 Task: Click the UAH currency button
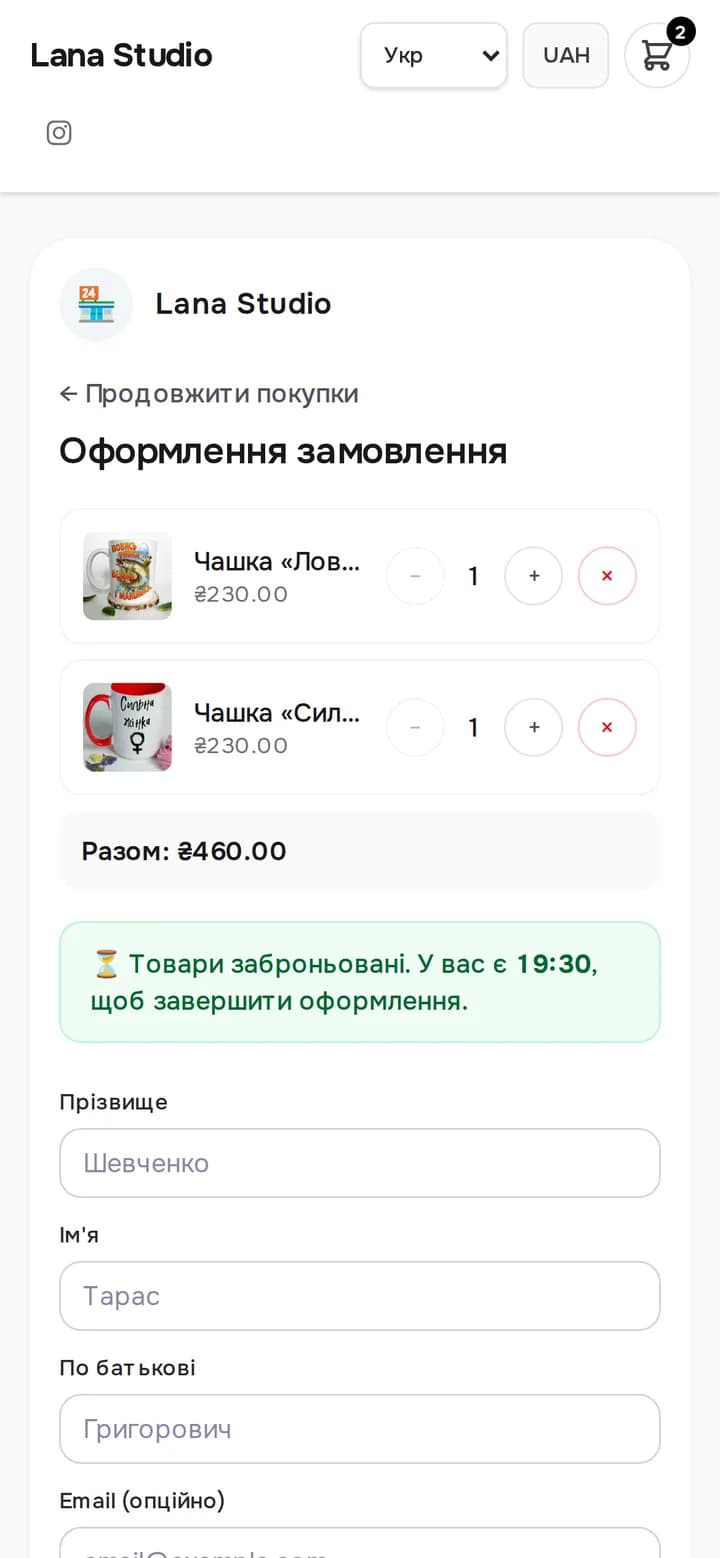[x=566, y=55]
